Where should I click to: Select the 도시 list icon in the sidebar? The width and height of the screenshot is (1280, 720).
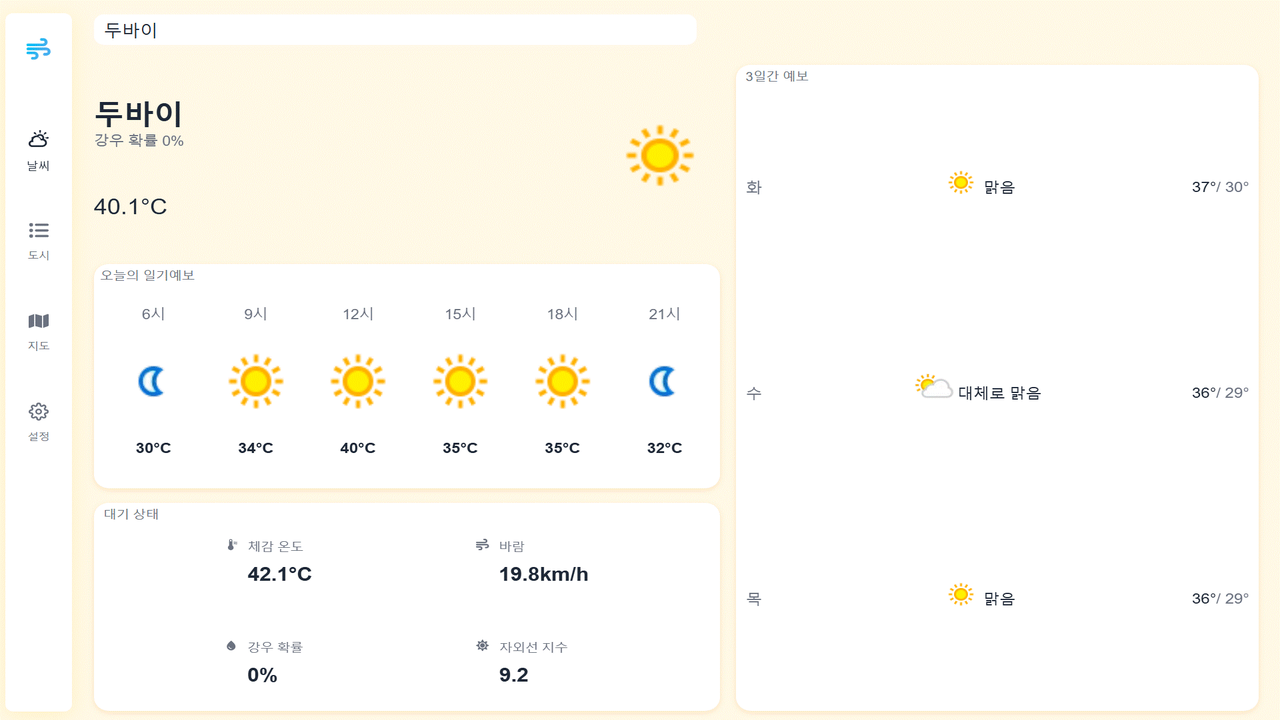38,230
